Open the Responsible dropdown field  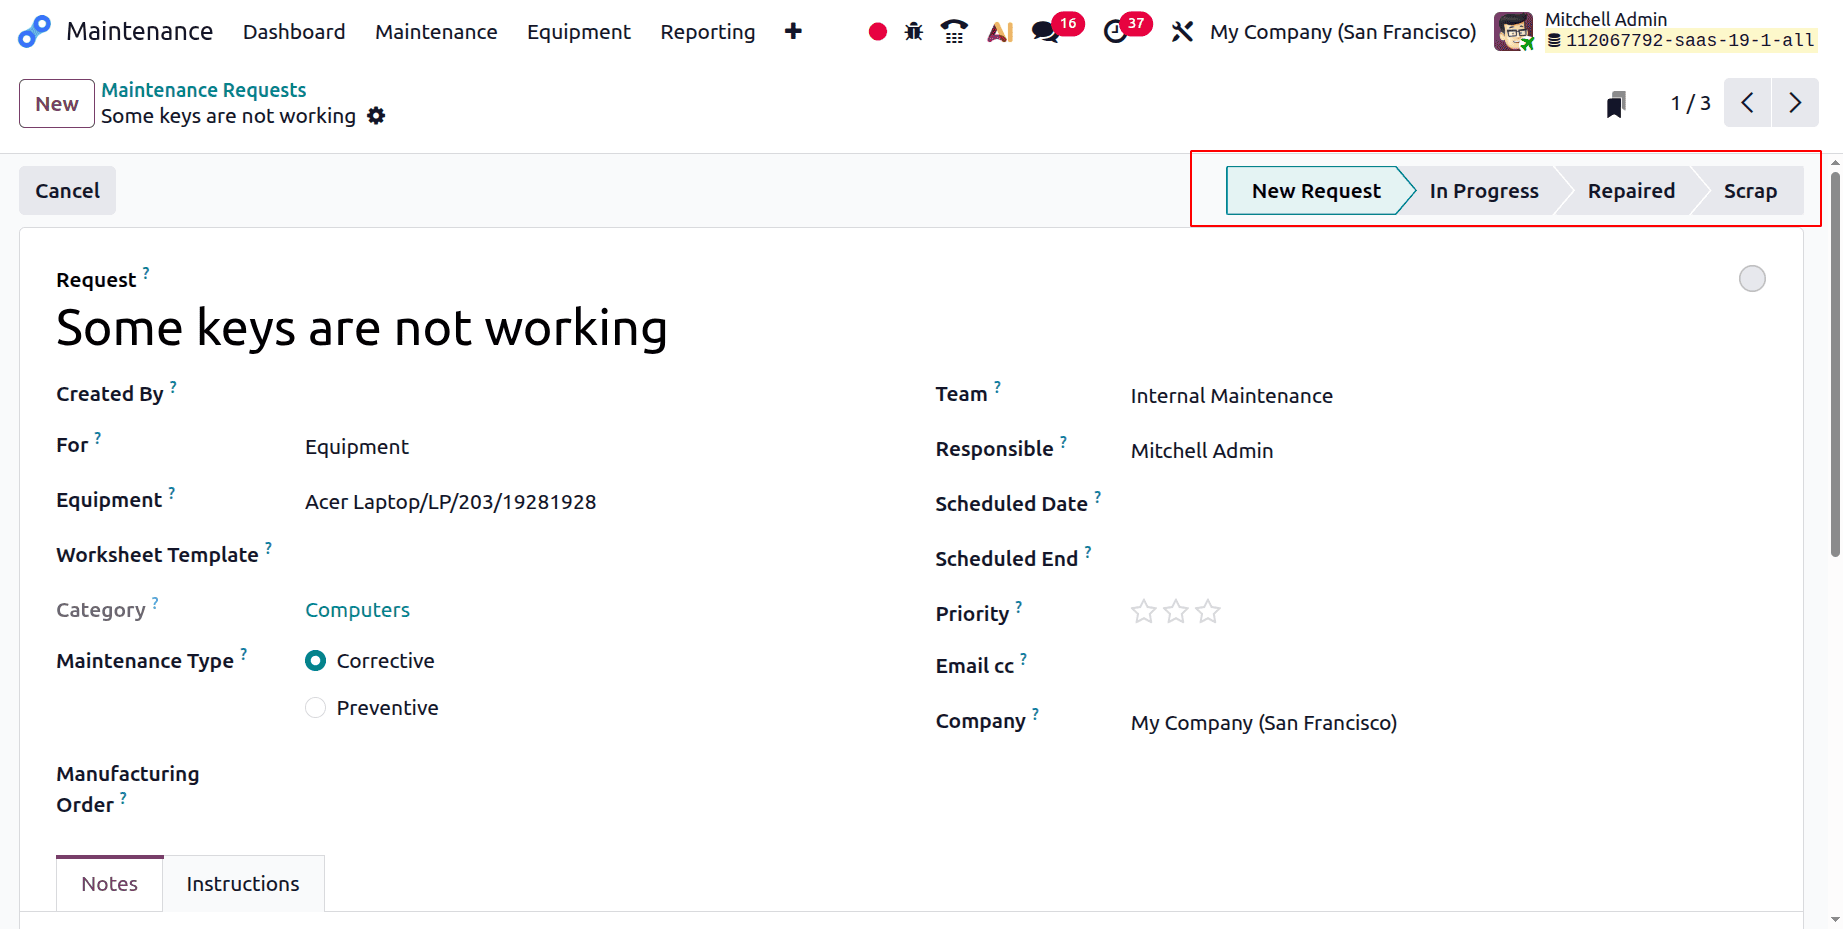coord(1448,451)
